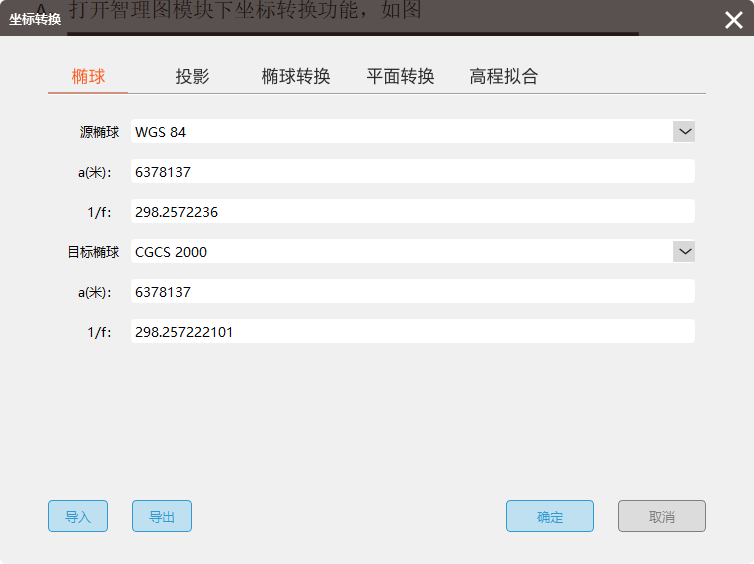Click the WGS 84 source ellipsoid combo box
This screenshot has height=564, width=754.
pyautogui.click(x=400, y=132)
